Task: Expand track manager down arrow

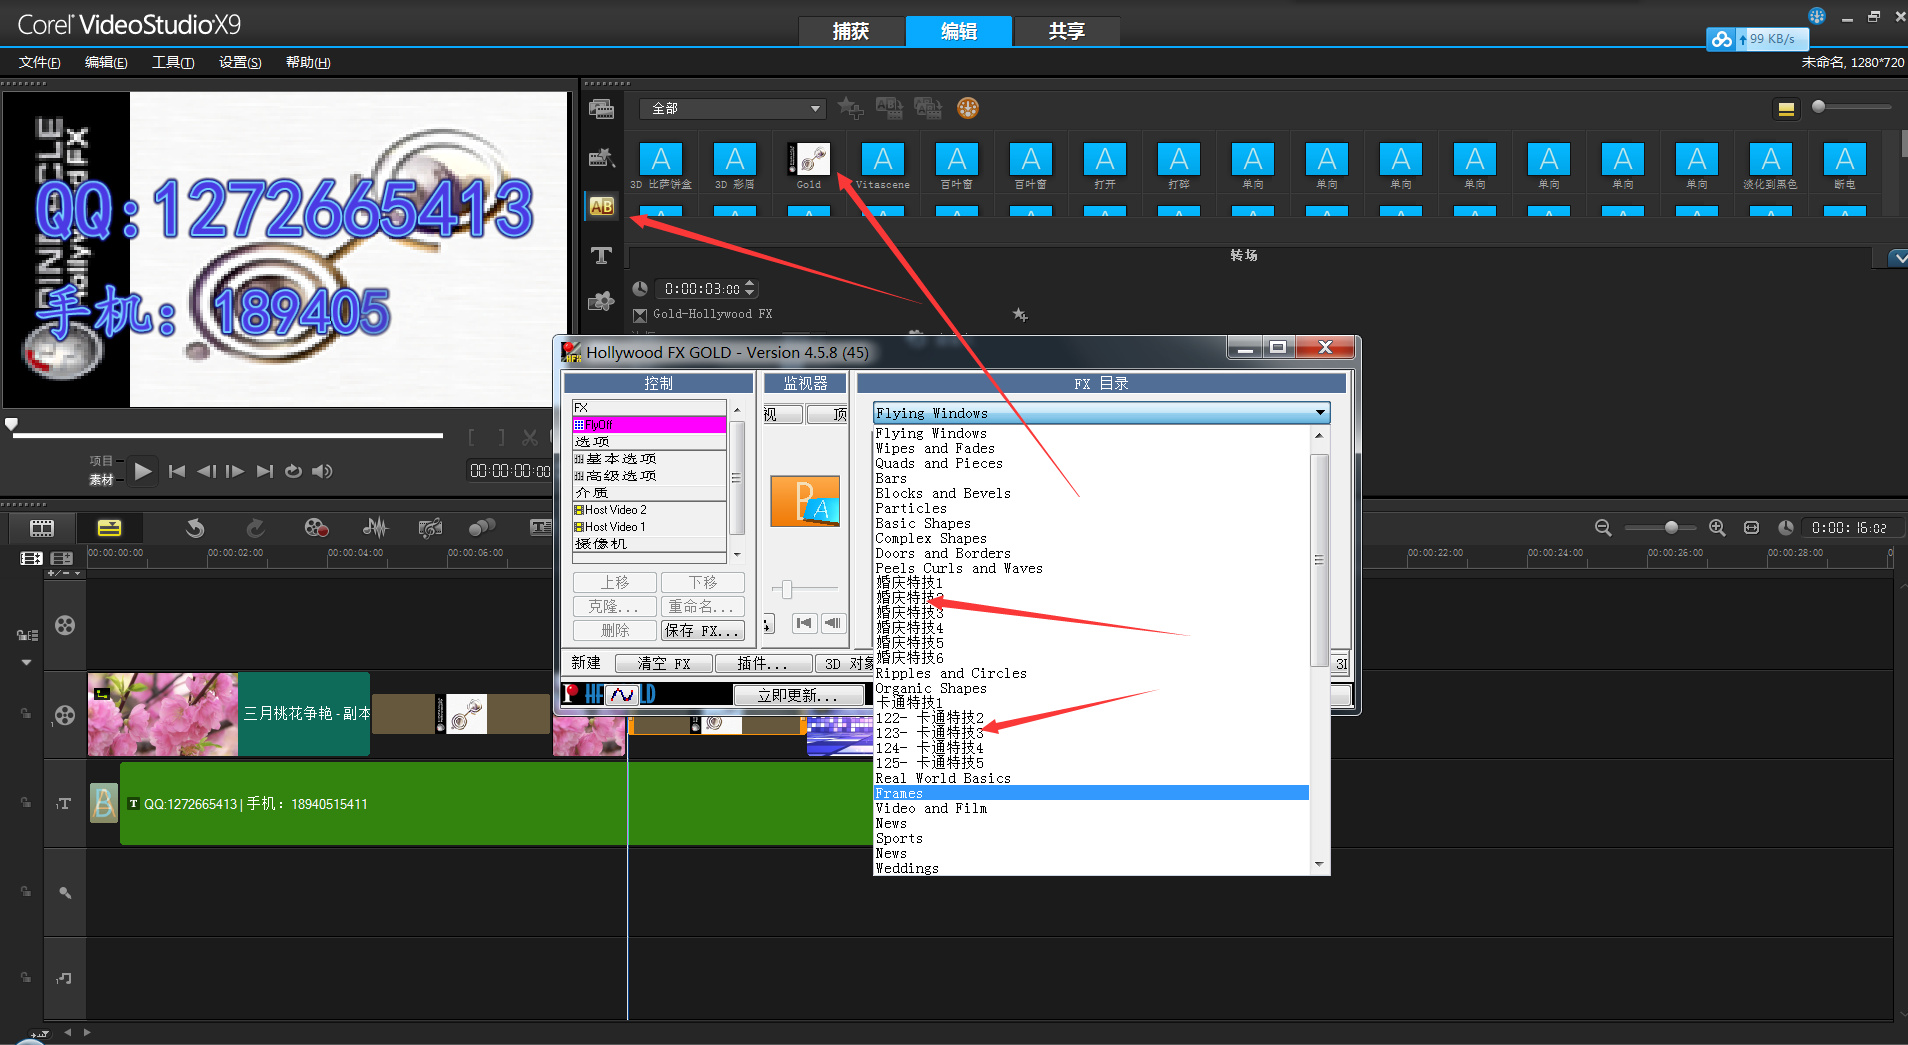Action: tap(26, 662)
